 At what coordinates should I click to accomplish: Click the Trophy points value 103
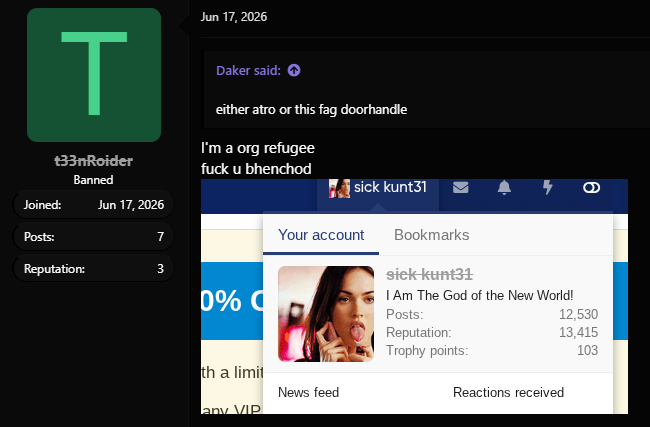(x=587, y=350)
